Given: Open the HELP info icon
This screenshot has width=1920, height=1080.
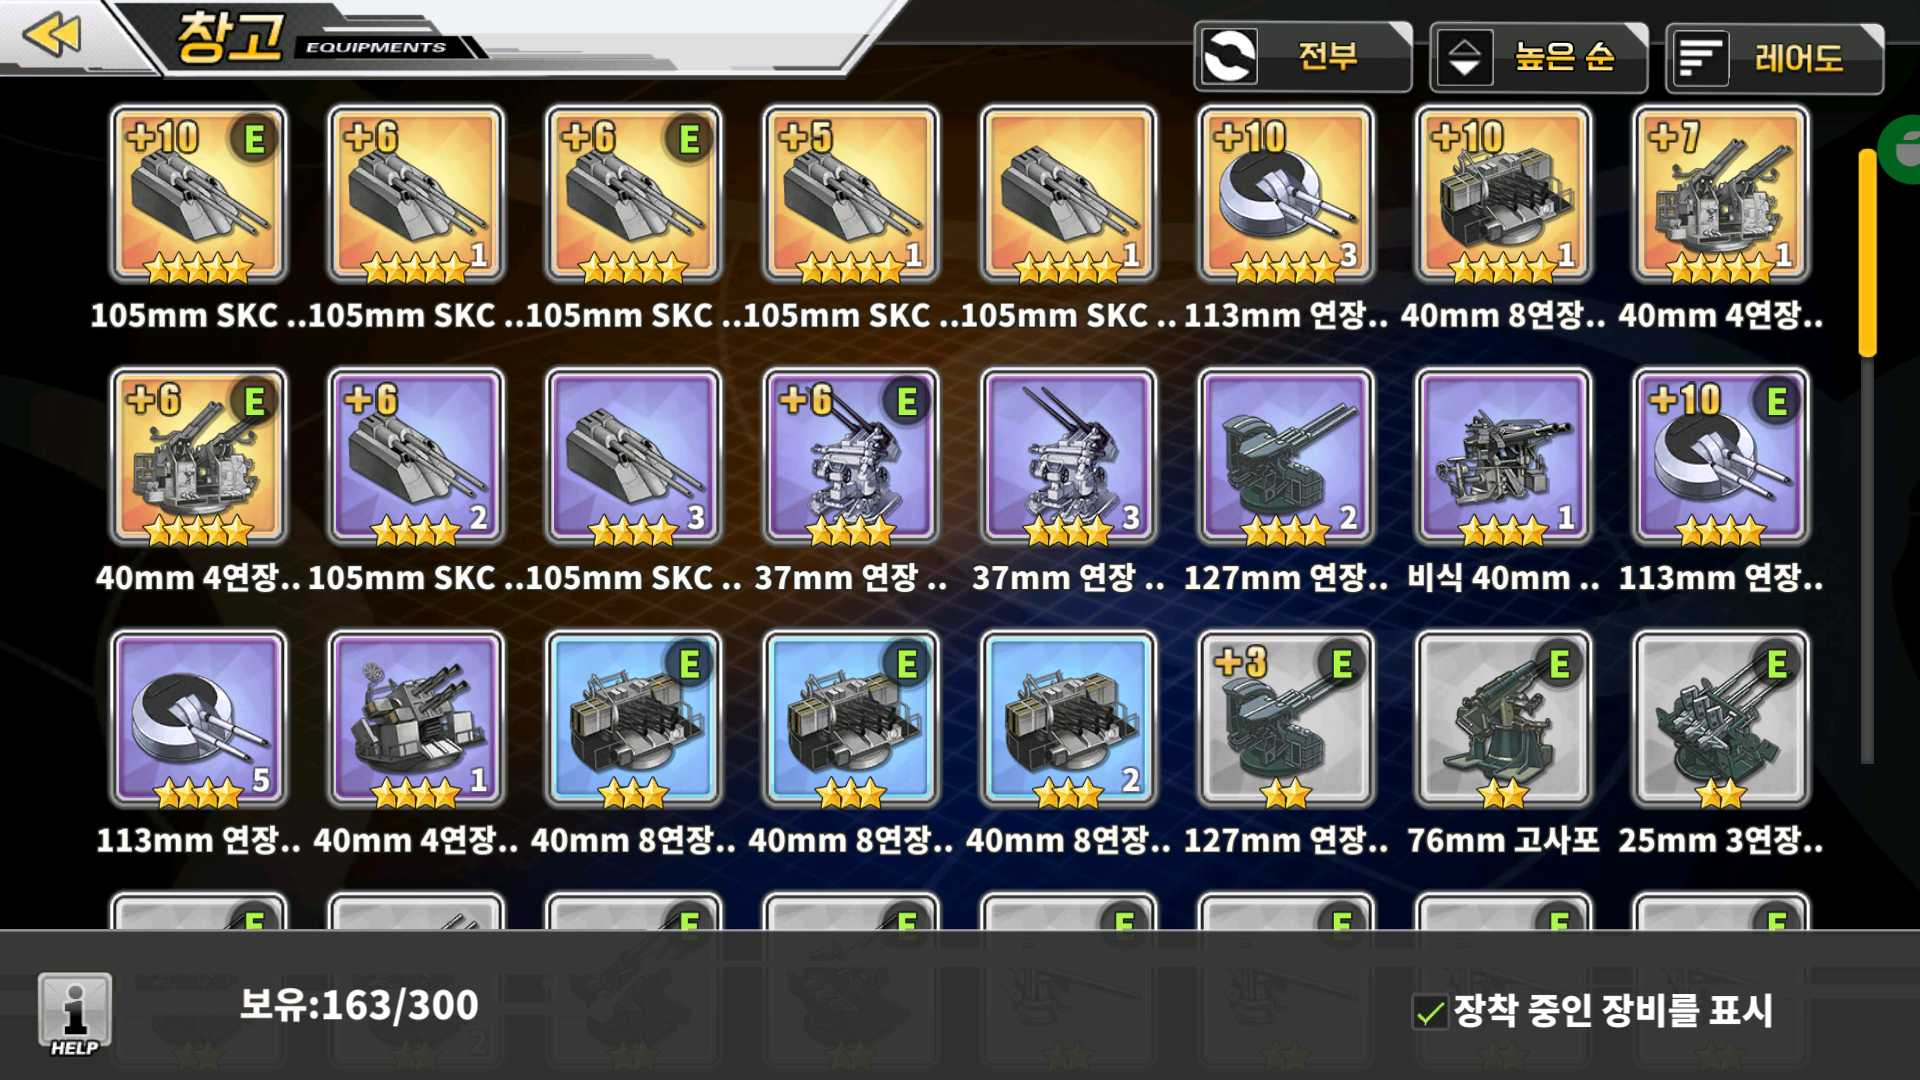Looking at the screenshot, I should pyautogui.click(x=75, y=1015).
